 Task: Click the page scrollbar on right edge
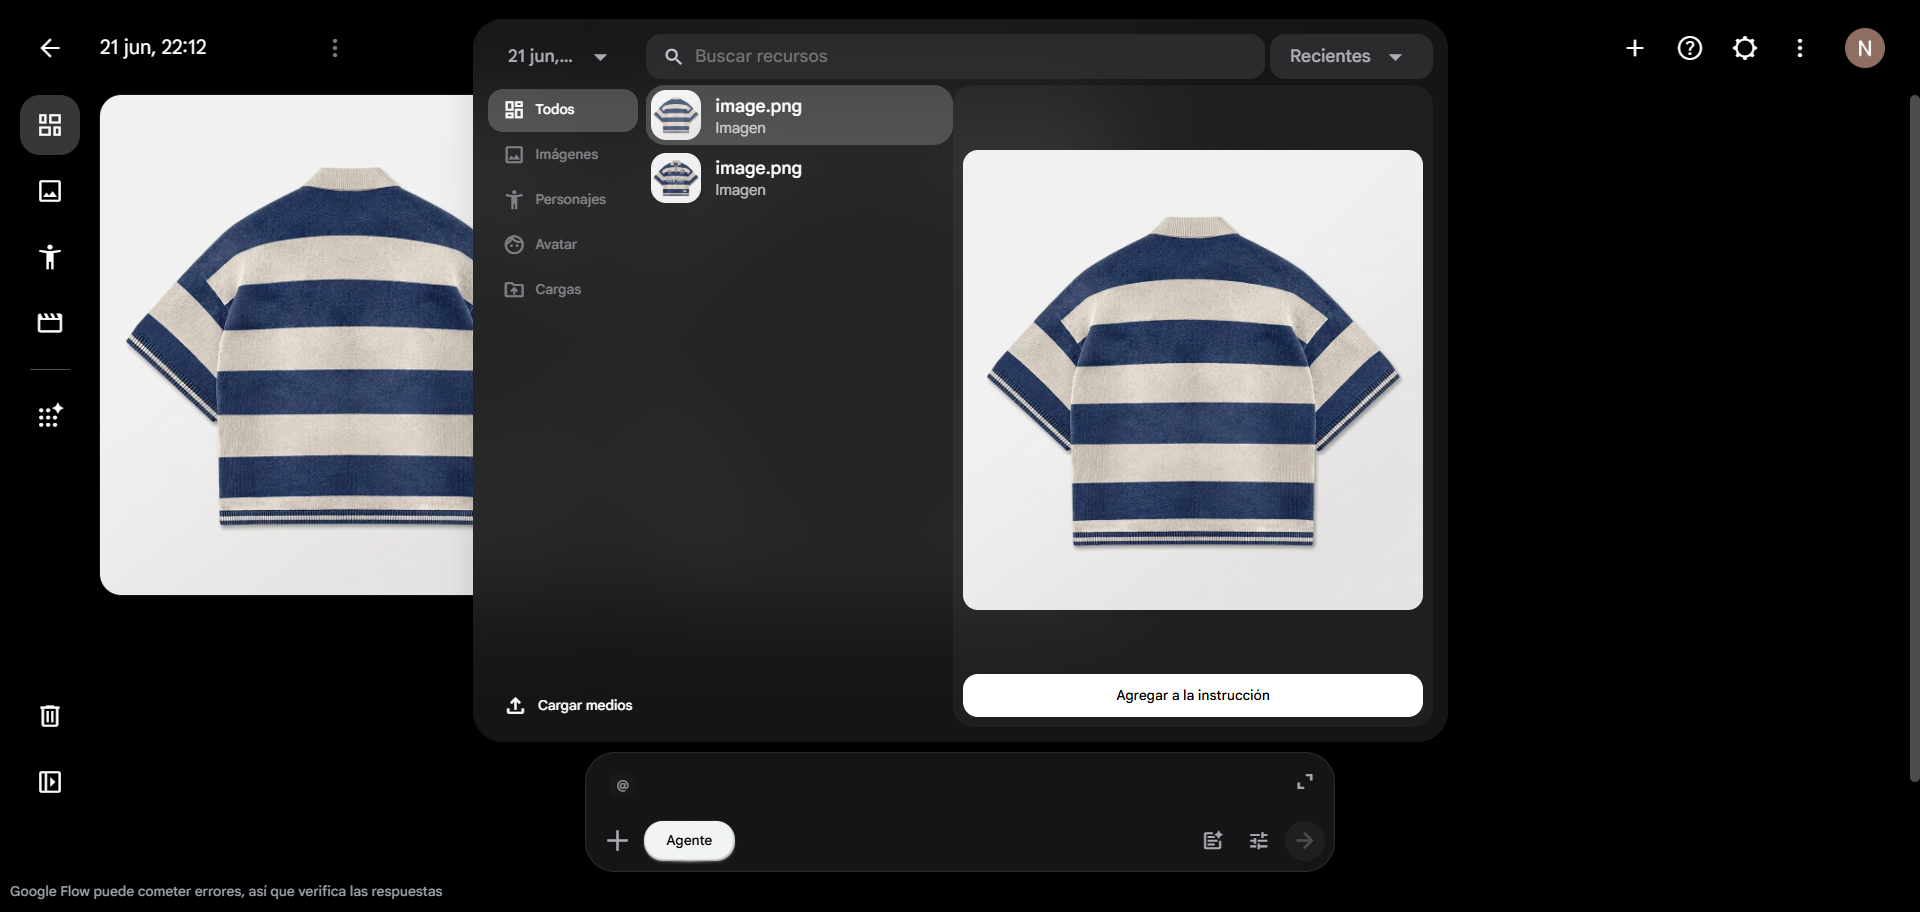1914,438
